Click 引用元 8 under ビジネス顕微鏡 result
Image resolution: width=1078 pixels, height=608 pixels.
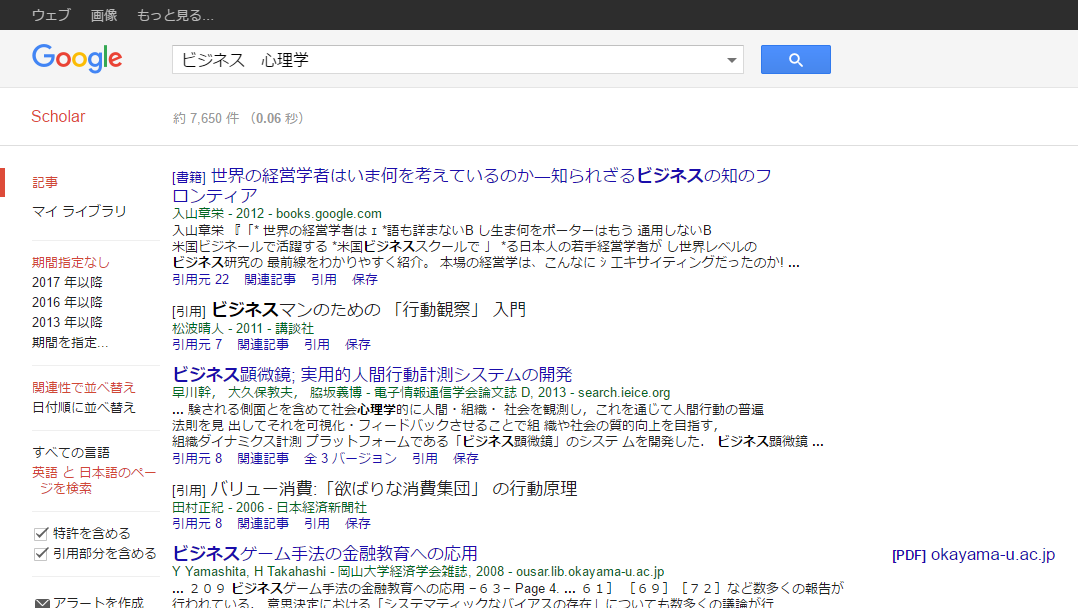[197, 458]
